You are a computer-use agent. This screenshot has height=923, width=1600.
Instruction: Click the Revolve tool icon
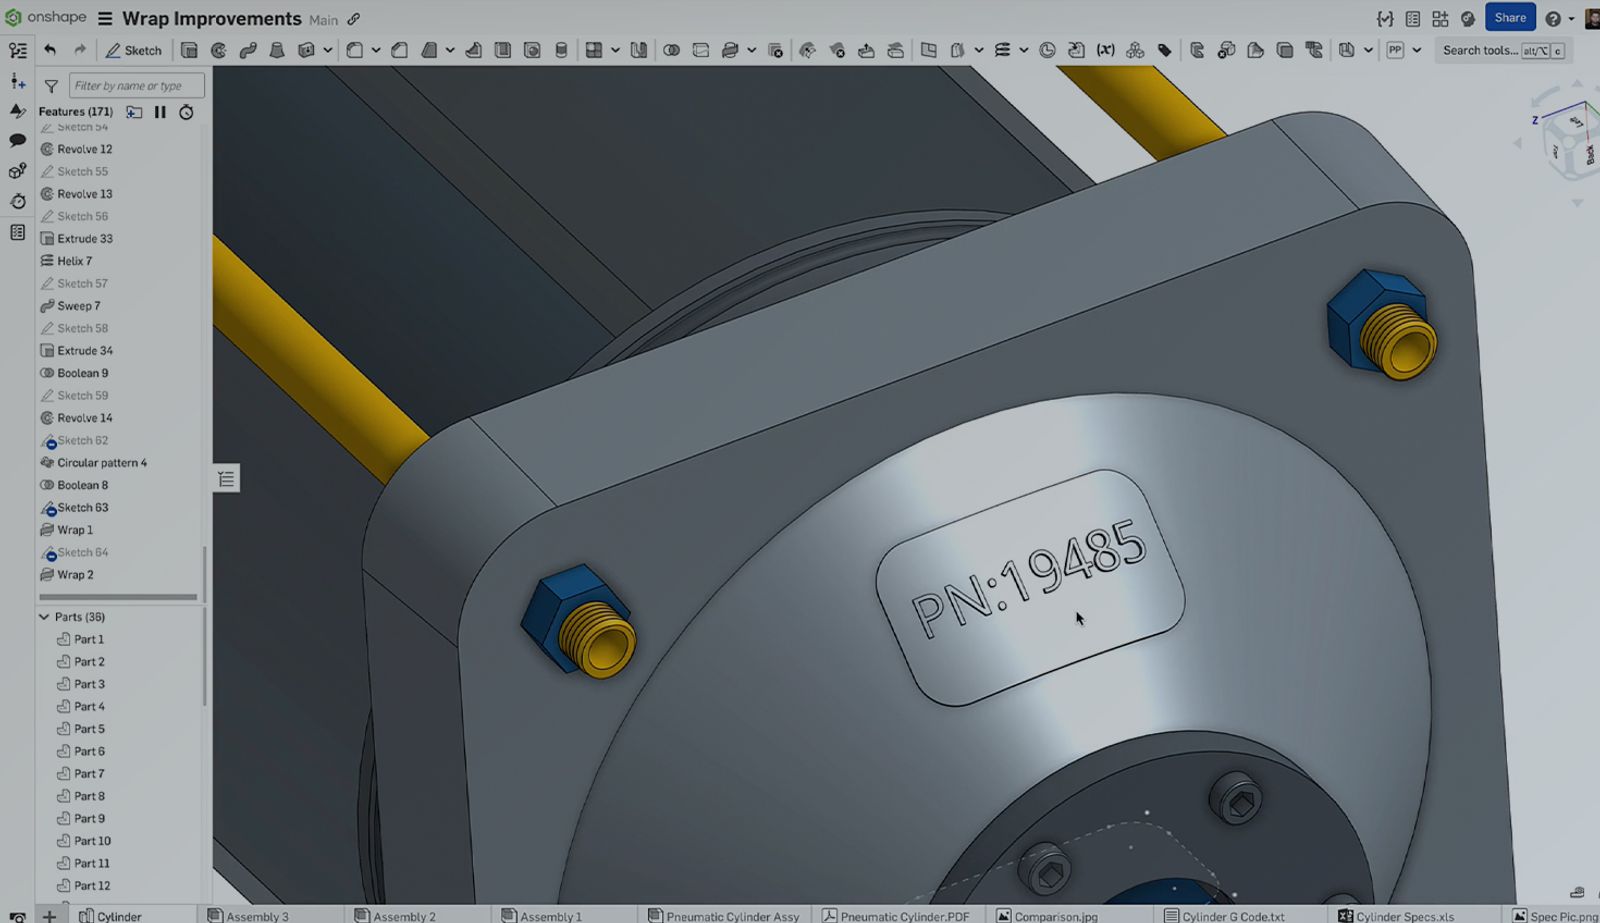click(x=218, y=50)
